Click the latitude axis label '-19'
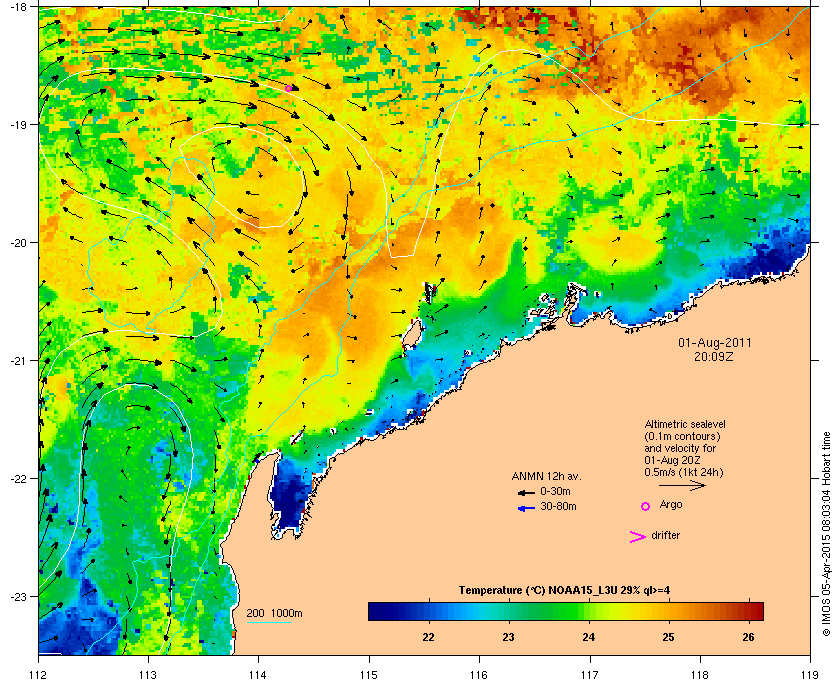 [x=18, y=124]
